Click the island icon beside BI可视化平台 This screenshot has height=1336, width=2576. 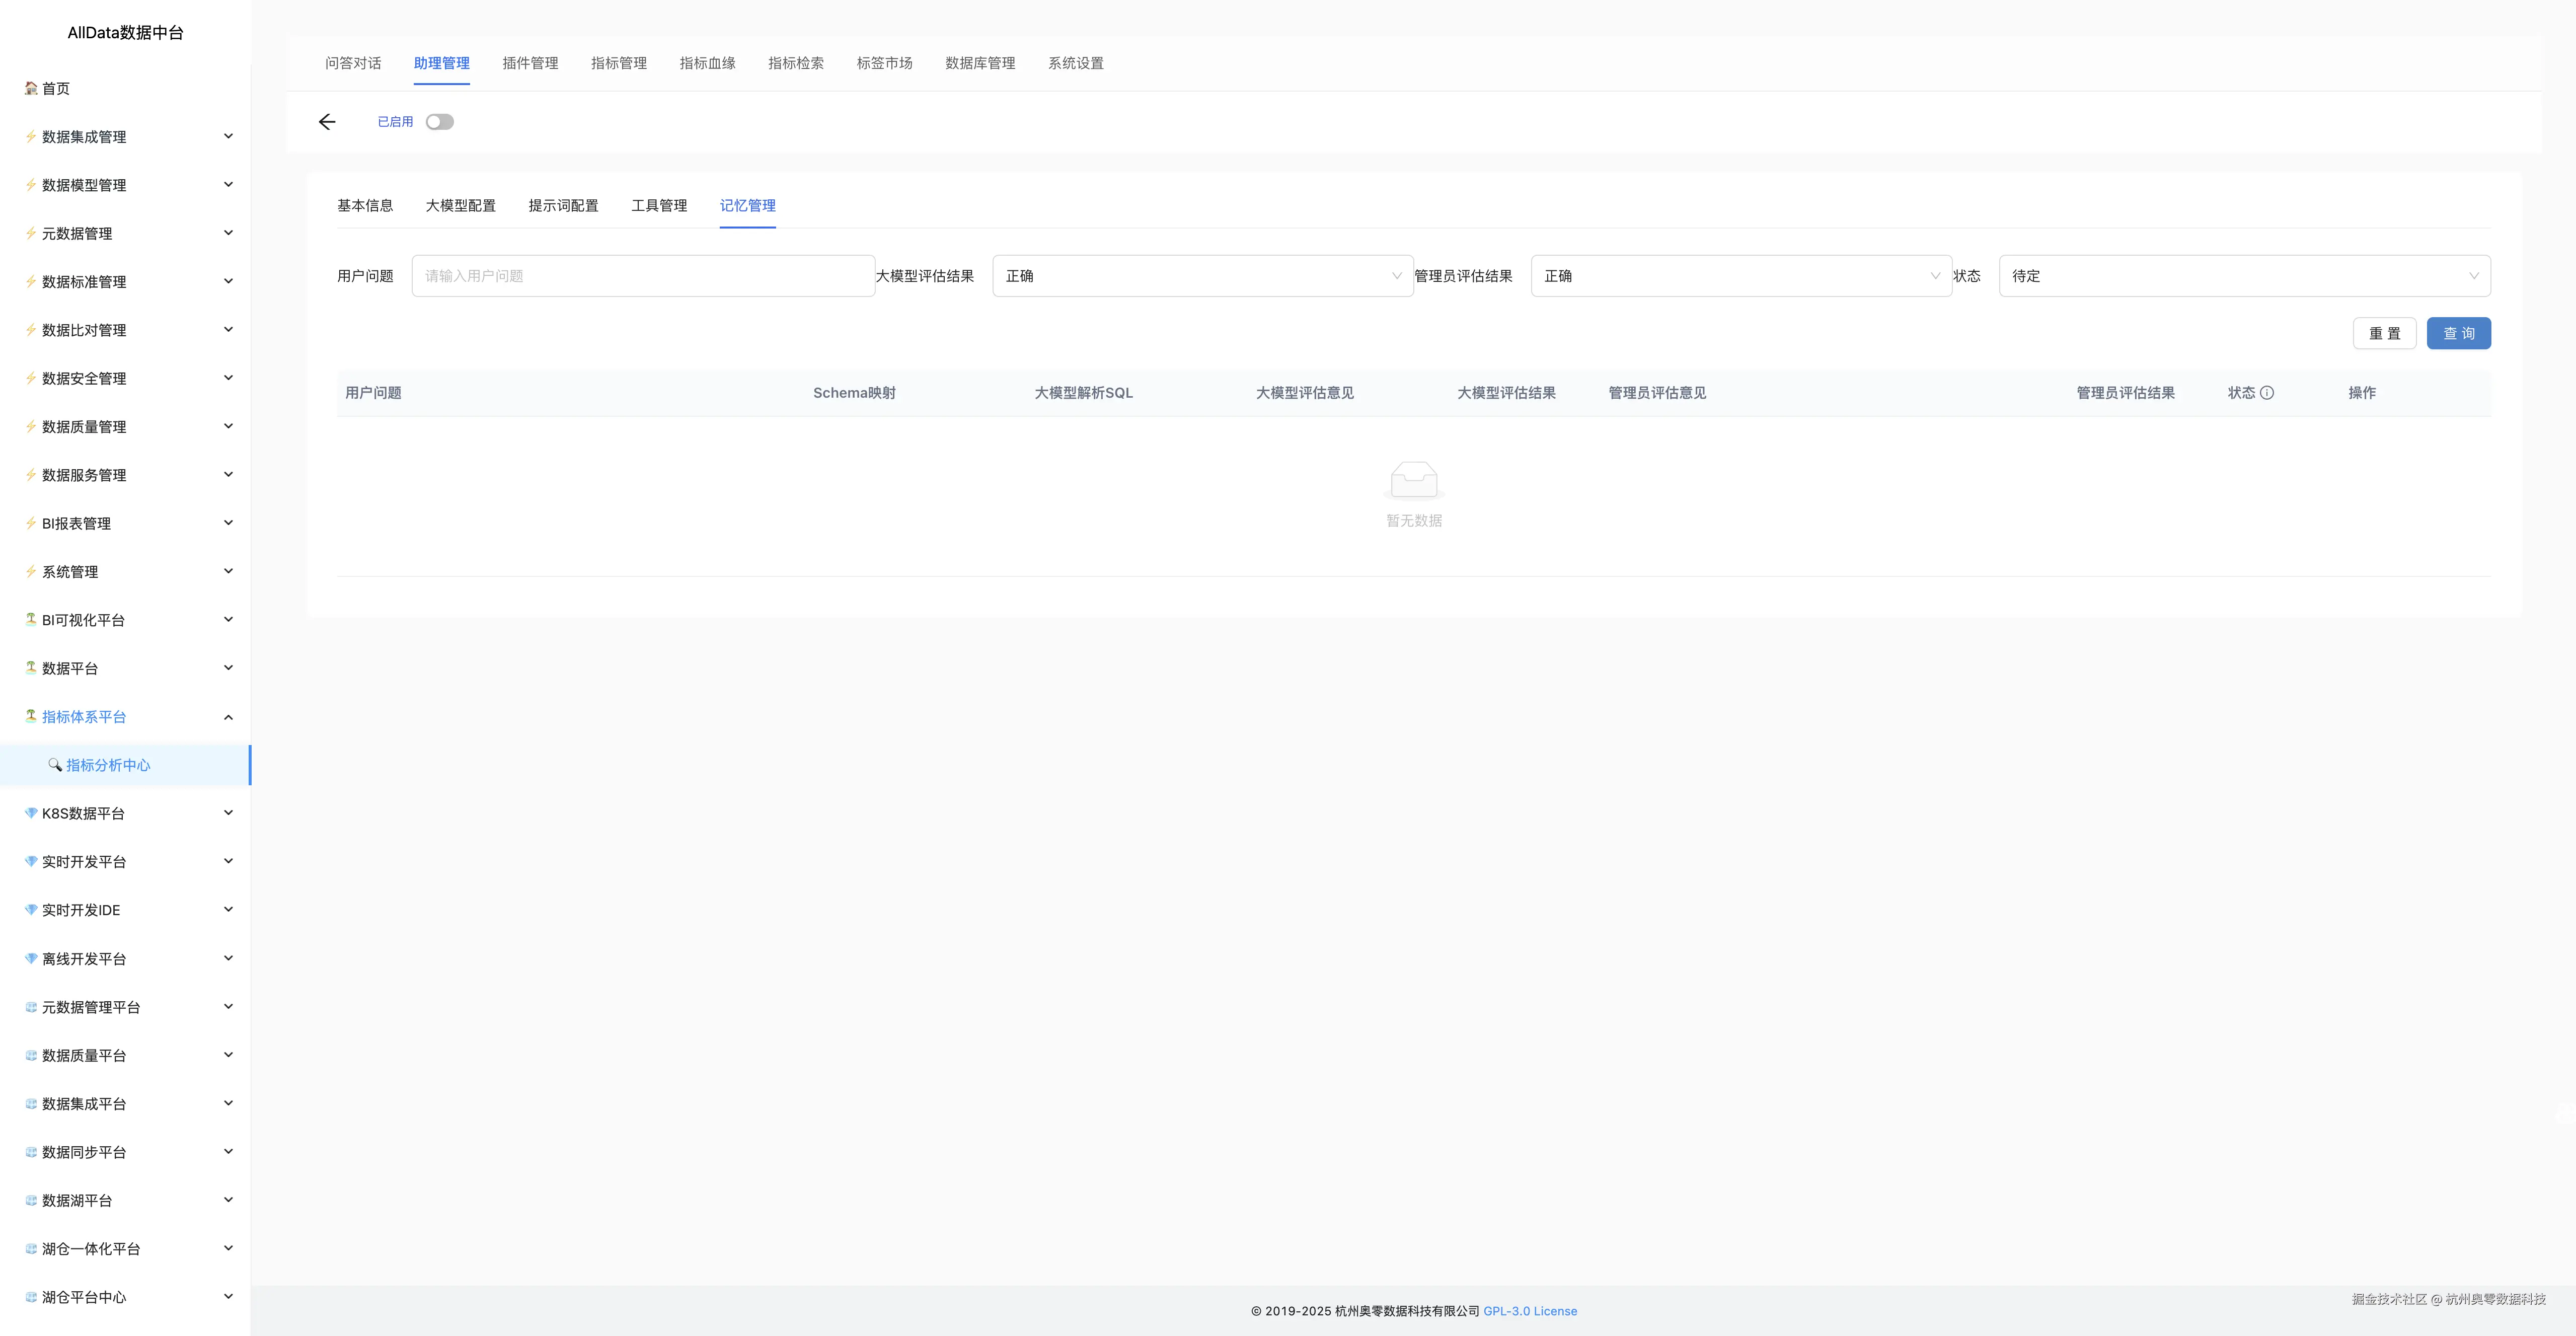[x=31, y=619]
